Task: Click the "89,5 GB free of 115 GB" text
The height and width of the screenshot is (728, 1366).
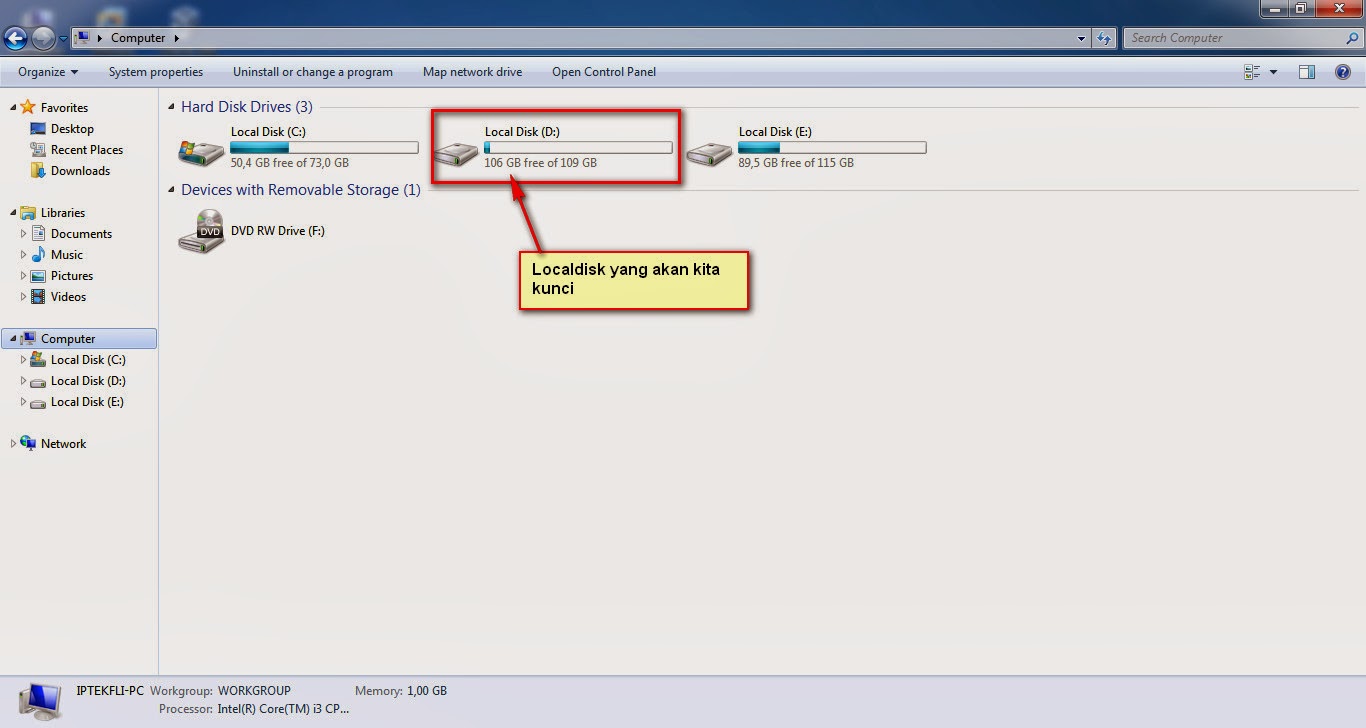Action: pyautogui.click(x=796, y=163)
